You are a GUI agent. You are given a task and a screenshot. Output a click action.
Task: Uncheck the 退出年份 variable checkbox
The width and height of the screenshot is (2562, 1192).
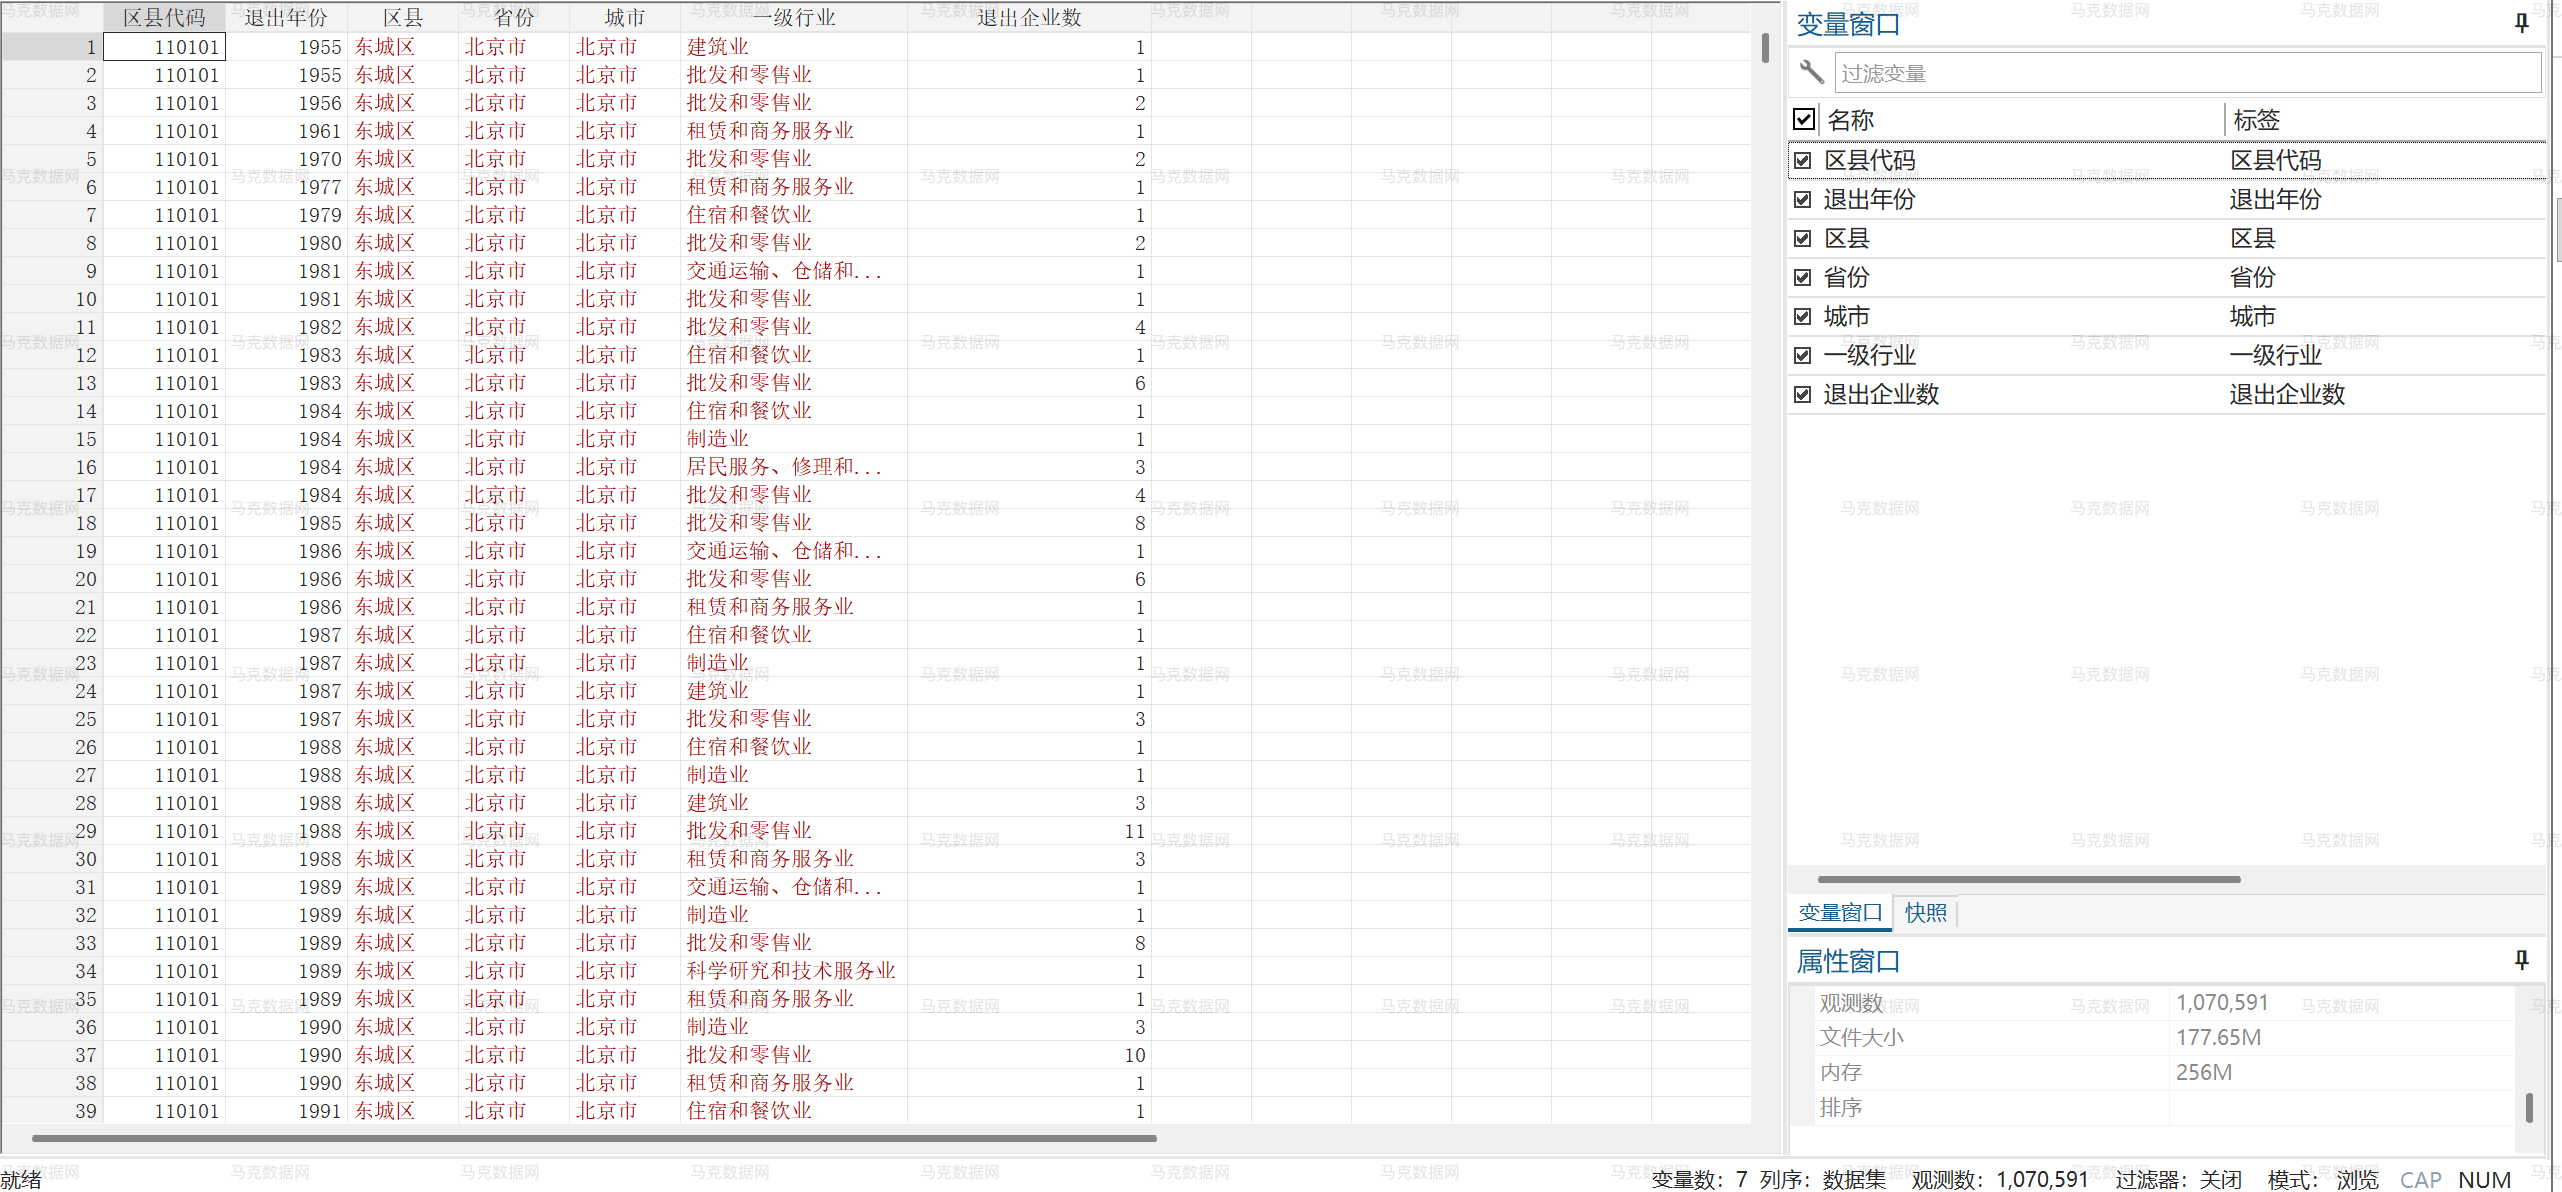1804,199
